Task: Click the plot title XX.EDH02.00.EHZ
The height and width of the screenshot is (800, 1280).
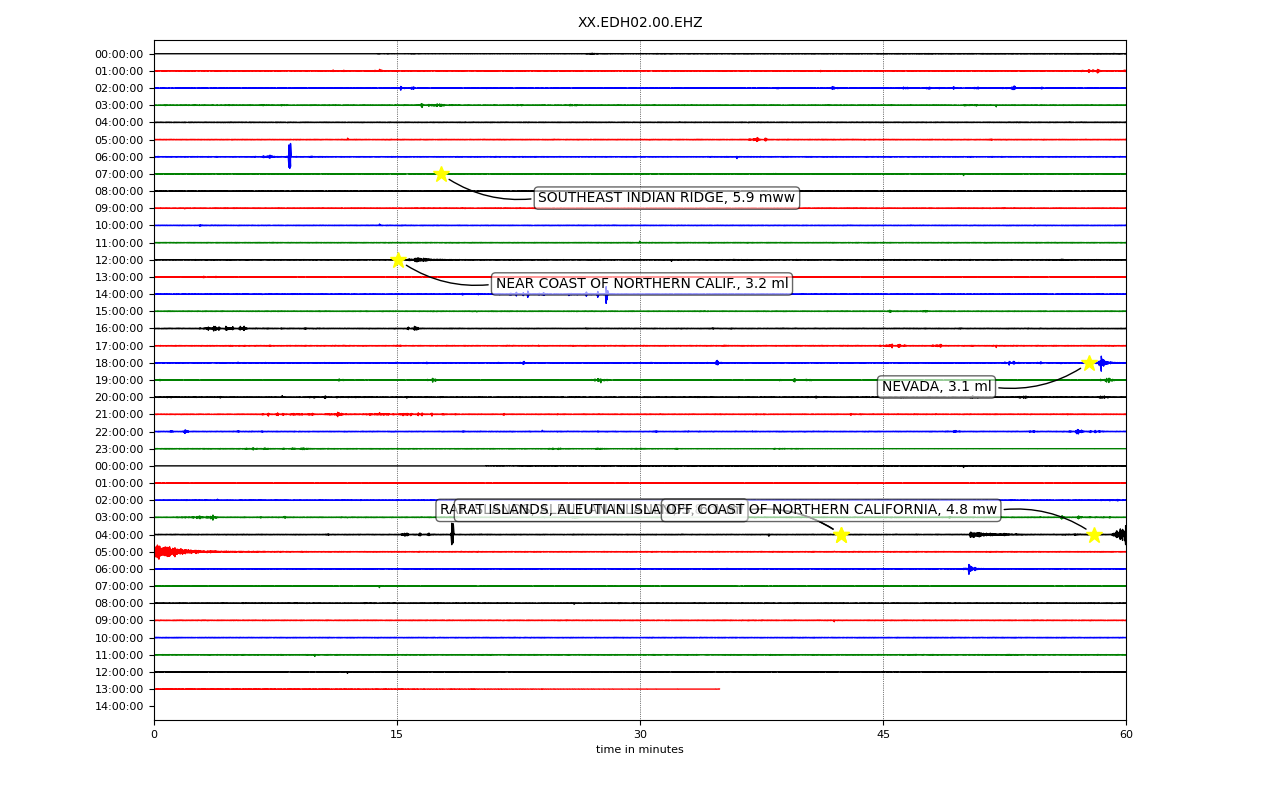Action: coord(640,22)
